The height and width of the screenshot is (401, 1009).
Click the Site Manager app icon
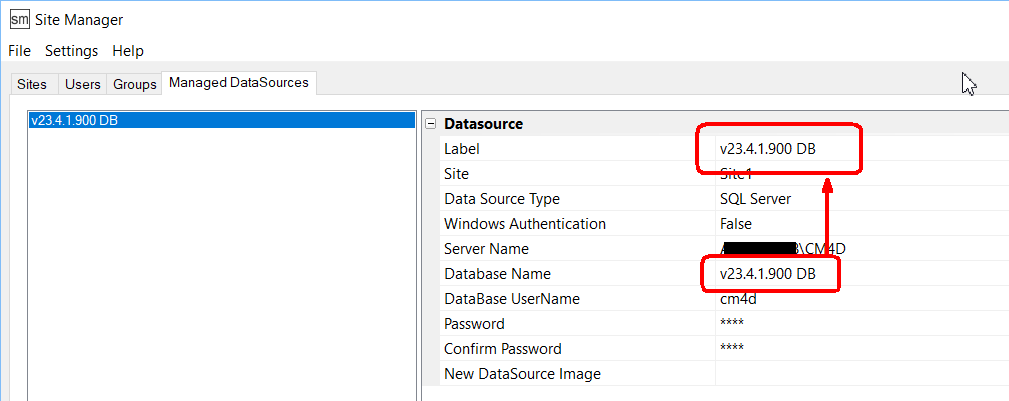[x=19, y=20]
